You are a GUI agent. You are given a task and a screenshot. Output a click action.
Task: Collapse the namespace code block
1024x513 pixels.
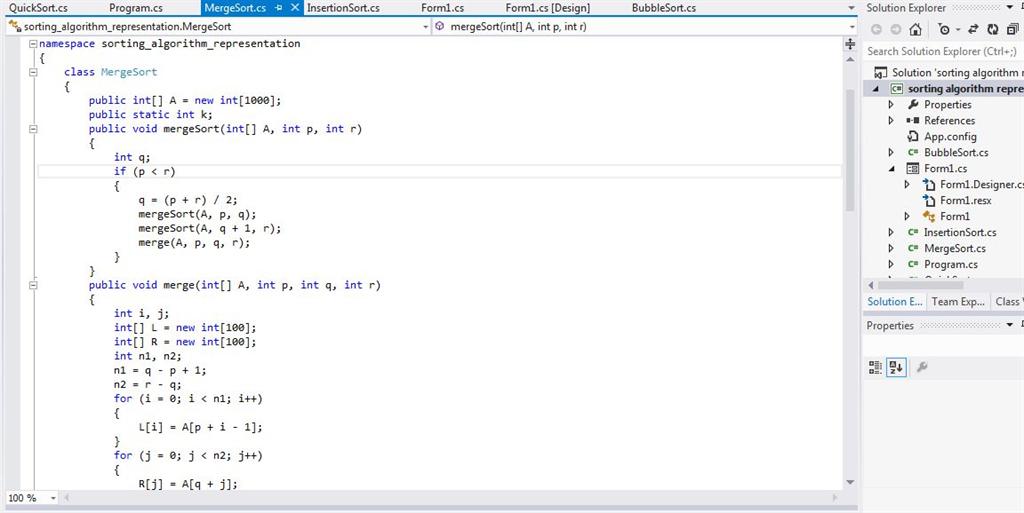[33, 44]
